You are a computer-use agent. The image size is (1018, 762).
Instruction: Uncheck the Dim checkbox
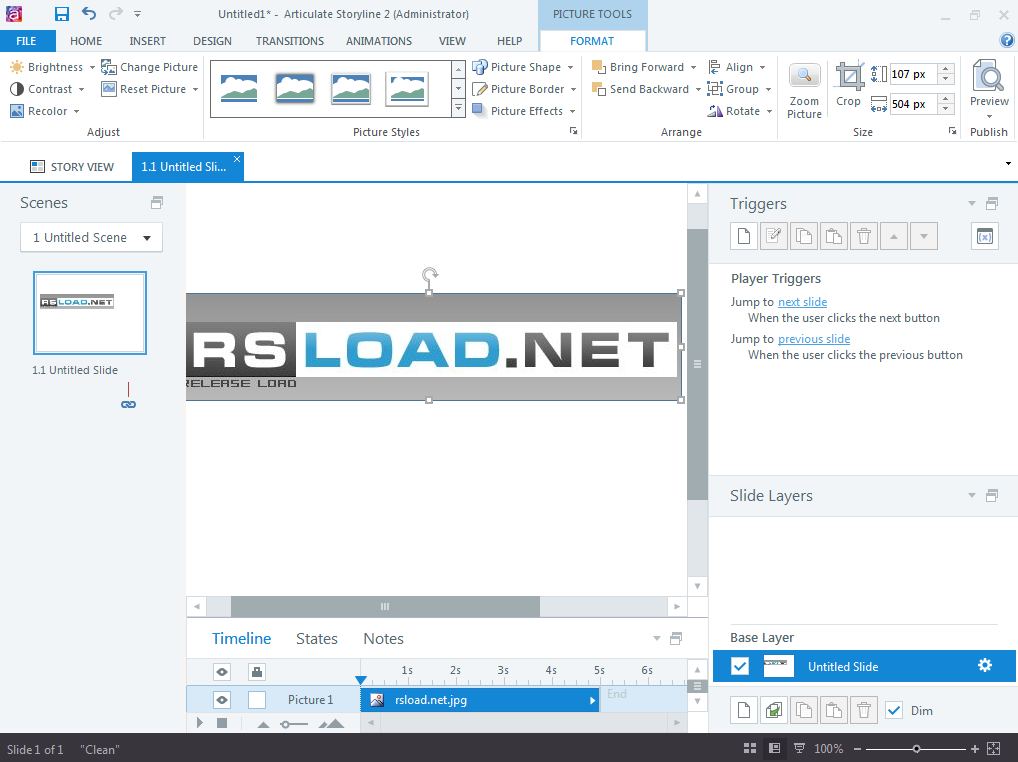click(x=894, y=710)
